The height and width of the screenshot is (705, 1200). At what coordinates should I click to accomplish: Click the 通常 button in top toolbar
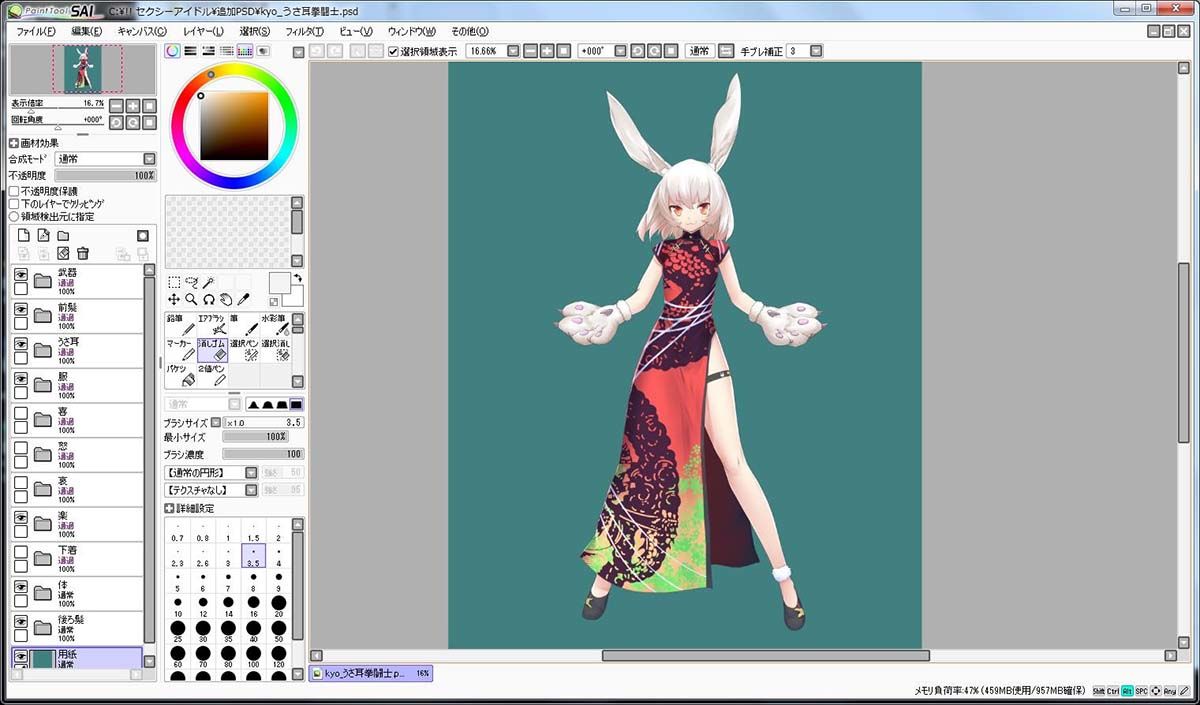pos(699,51)
